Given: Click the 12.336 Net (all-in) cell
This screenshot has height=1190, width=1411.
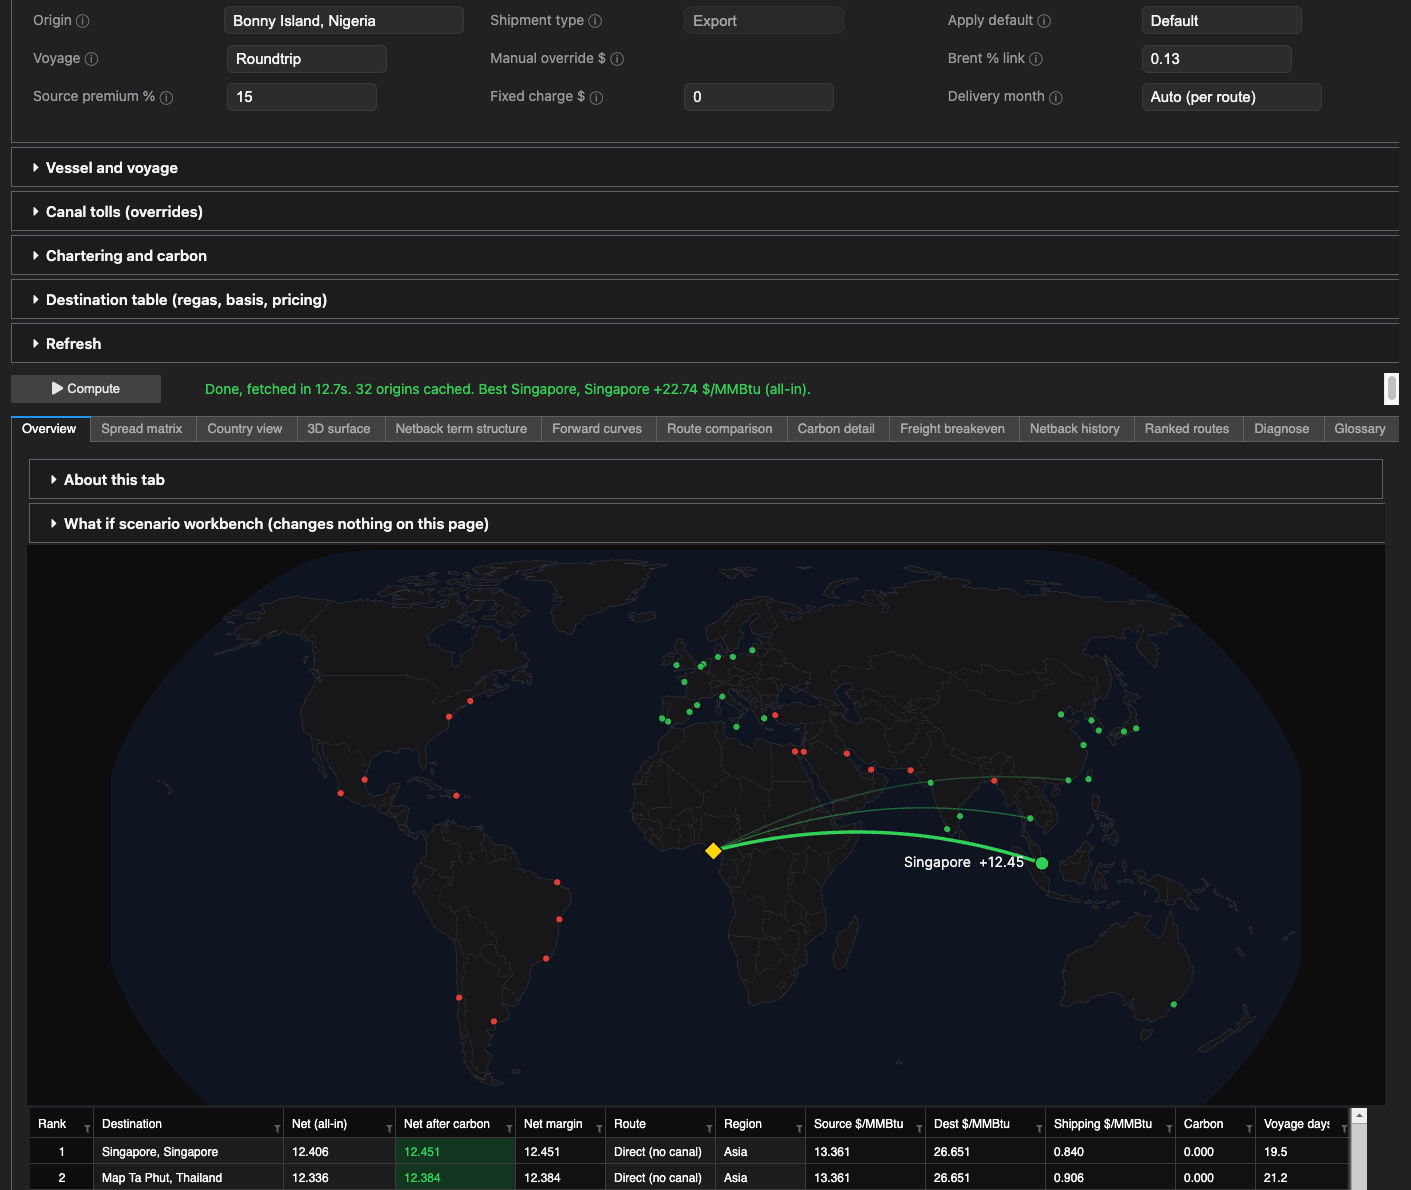Looking at the screenshot, I should tap(340, 1178).
